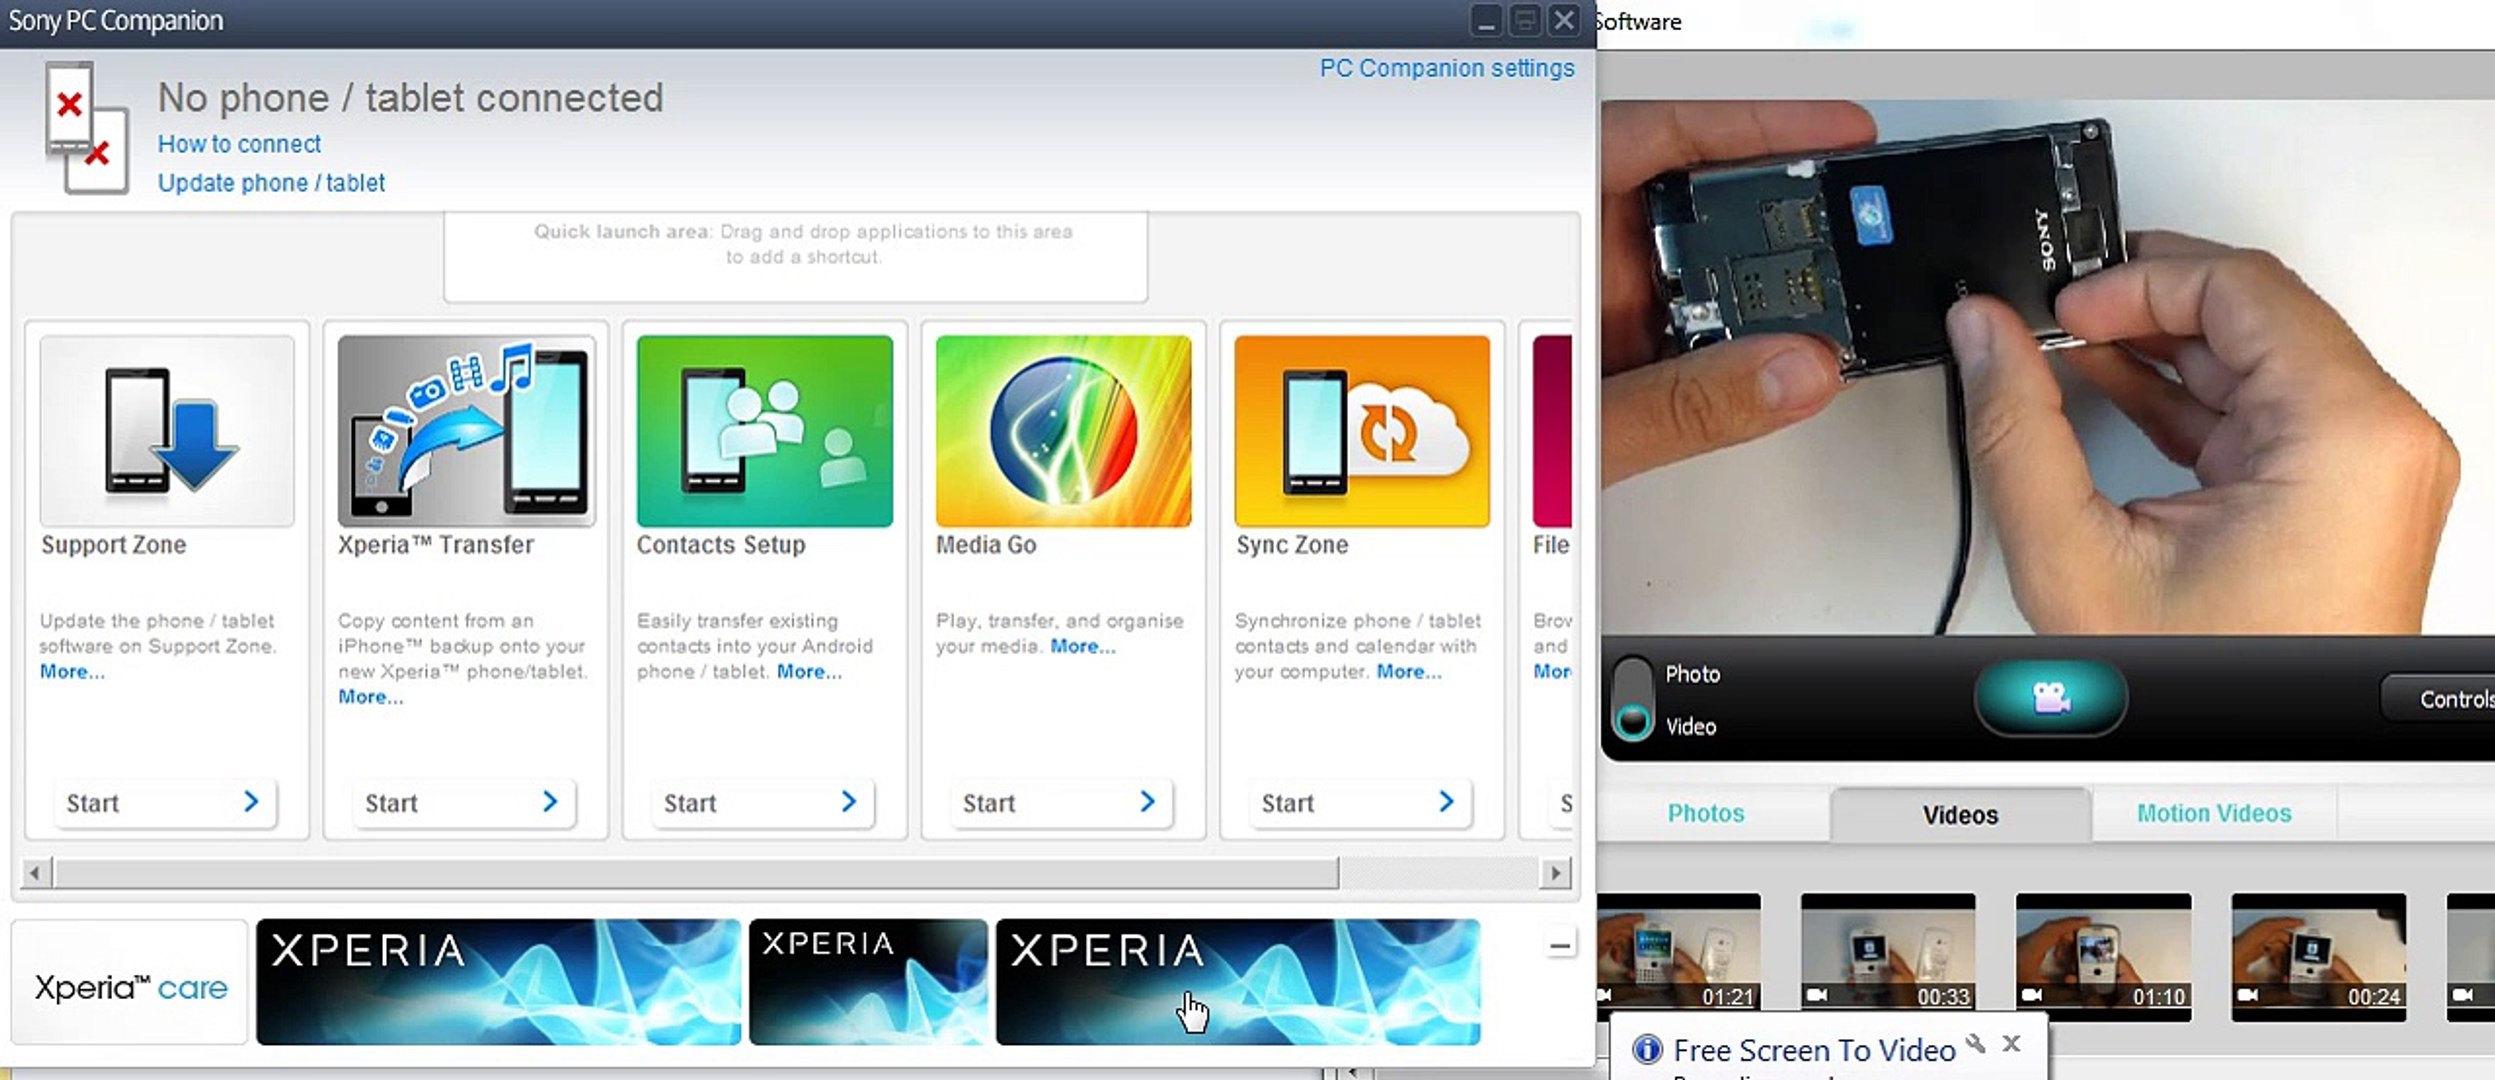2495x1080 pixels.
Task: Collapse the Xperia banner with minus button
Action: tap(1559, 945)
